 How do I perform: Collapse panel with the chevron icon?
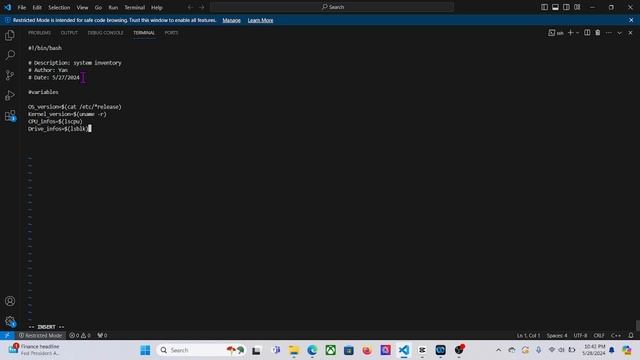click(x=620, y=33)
